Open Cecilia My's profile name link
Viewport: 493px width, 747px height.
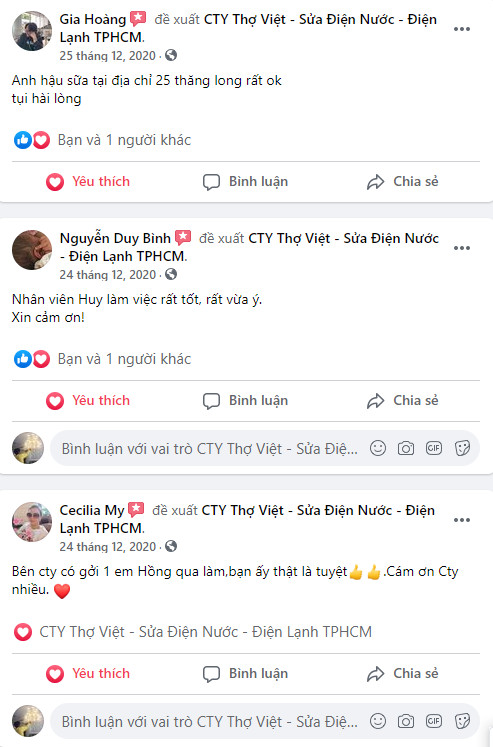click(x=91, y=511)
